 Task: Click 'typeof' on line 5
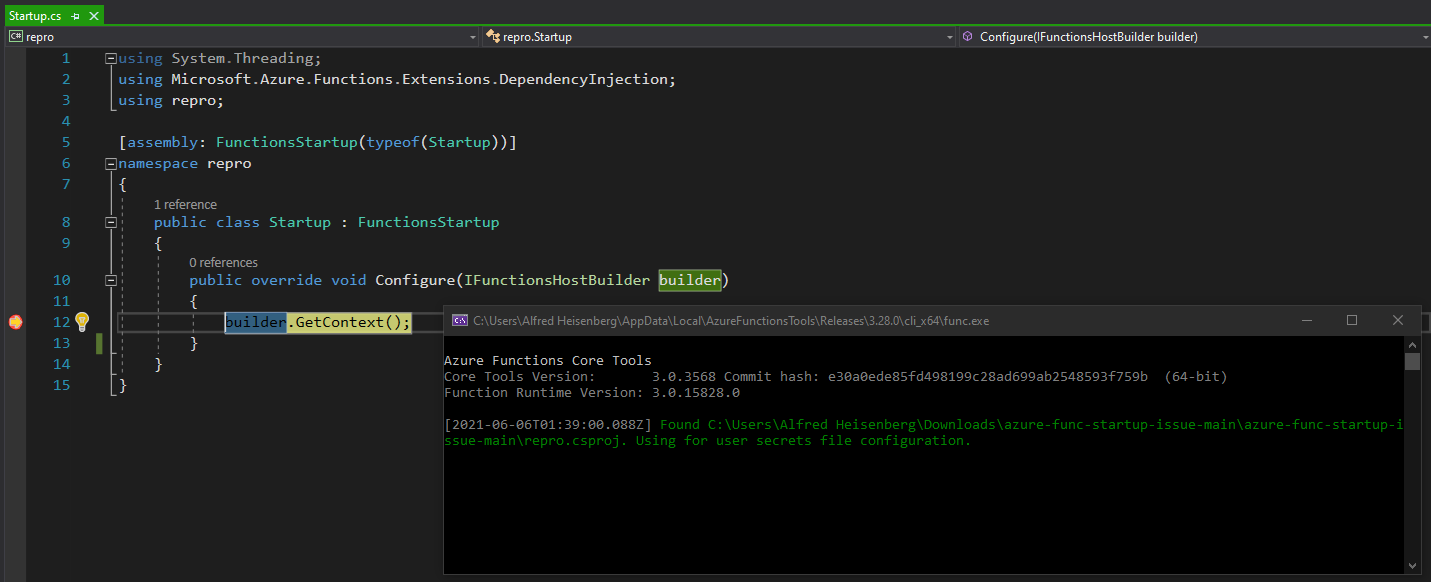pyautogui.click(x=393, y=142)
